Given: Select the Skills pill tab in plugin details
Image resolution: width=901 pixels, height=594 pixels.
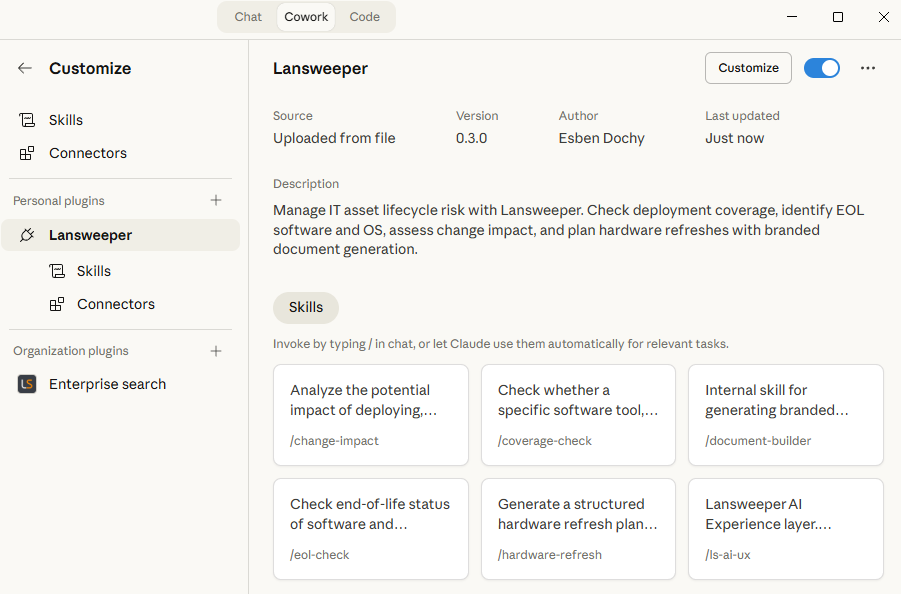Looking at the screenshot, I should [306, 307].
